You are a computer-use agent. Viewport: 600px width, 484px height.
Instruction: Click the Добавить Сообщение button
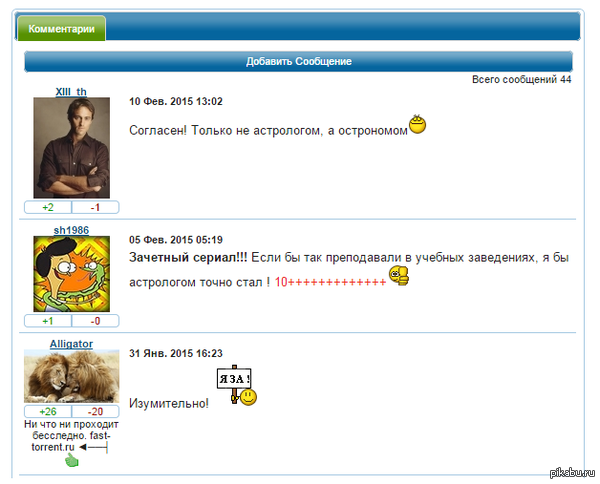point(298,61)
